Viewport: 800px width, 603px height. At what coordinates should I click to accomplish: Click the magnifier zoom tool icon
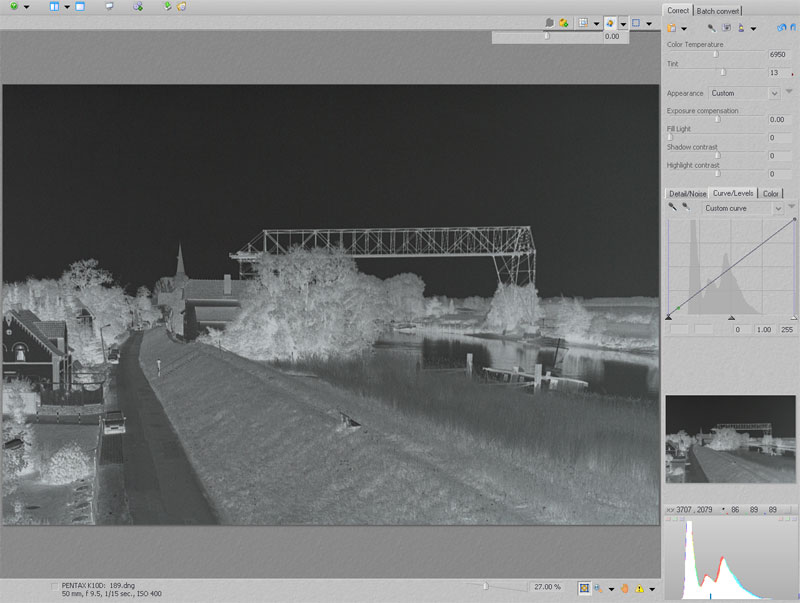click(x=598, y=588)
